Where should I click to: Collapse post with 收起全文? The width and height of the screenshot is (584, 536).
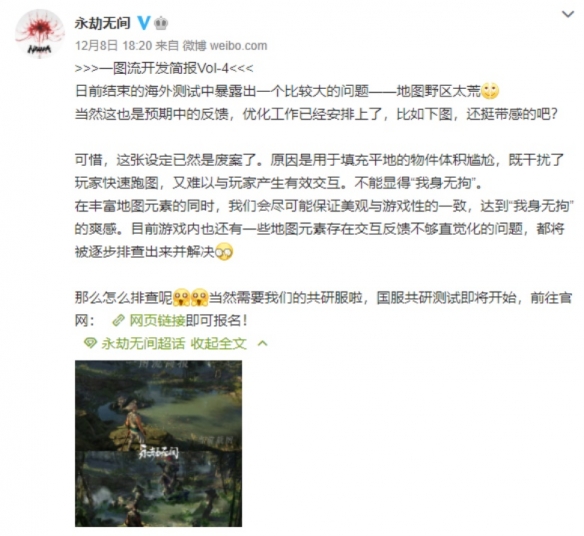coord(219,343)
